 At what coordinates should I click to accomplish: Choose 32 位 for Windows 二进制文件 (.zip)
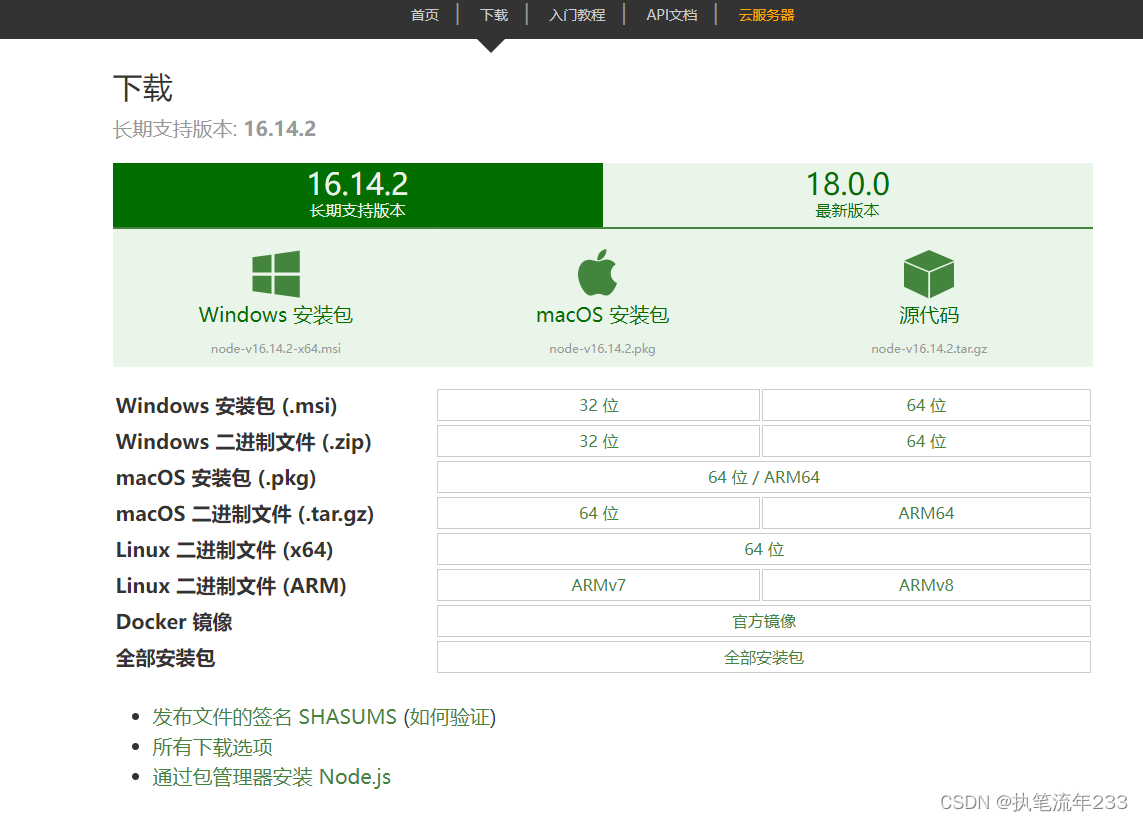click(x=598, y=441)
